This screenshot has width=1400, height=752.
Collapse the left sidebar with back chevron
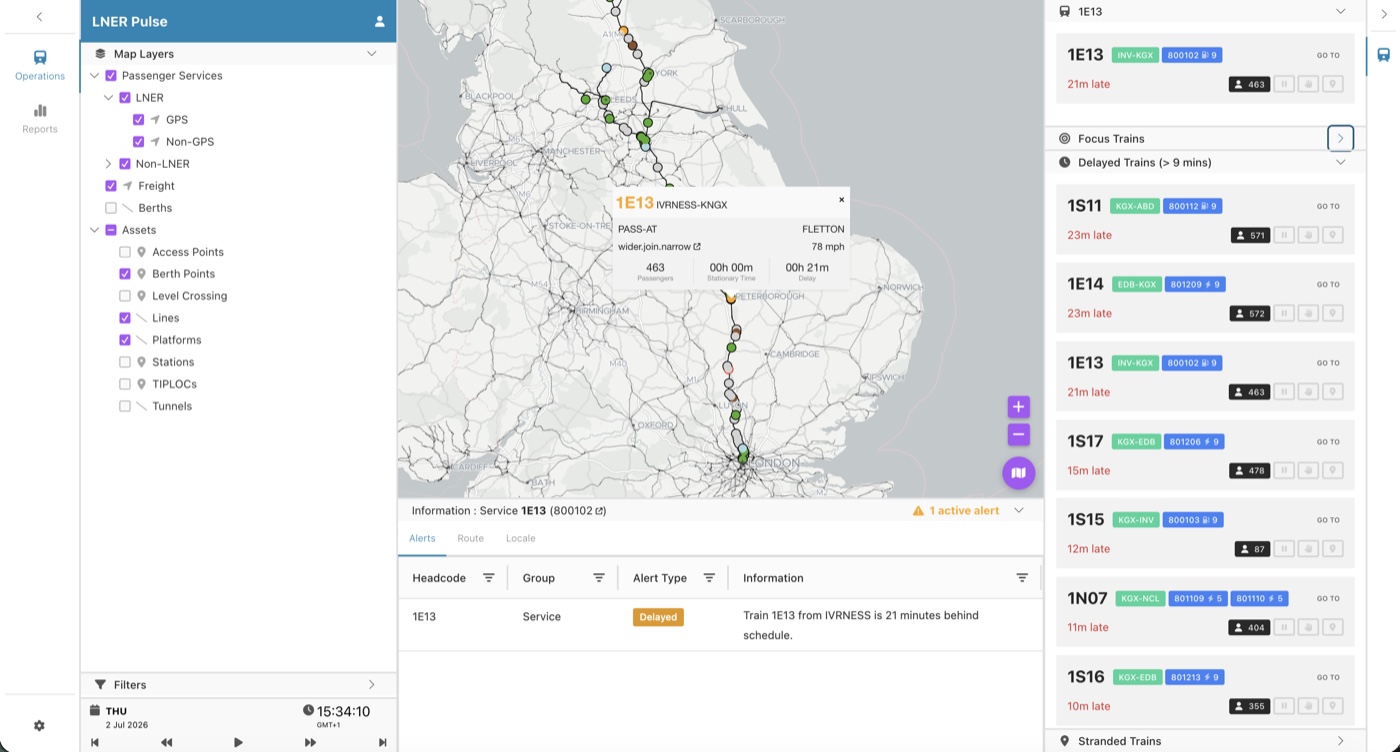(x=39, y=17)
